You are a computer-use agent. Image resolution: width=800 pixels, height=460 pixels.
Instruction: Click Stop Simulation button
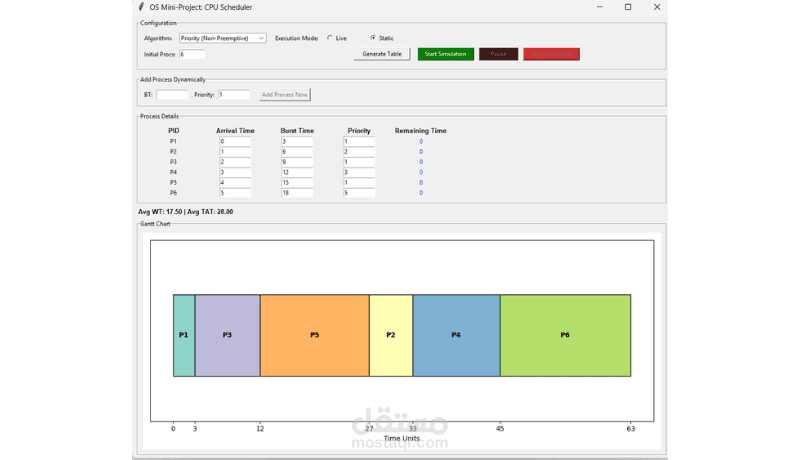point(552,54)
